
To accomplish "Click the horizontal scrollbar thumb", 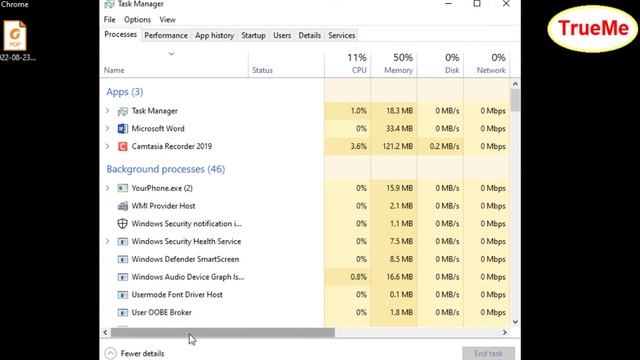I will (223, 333).
